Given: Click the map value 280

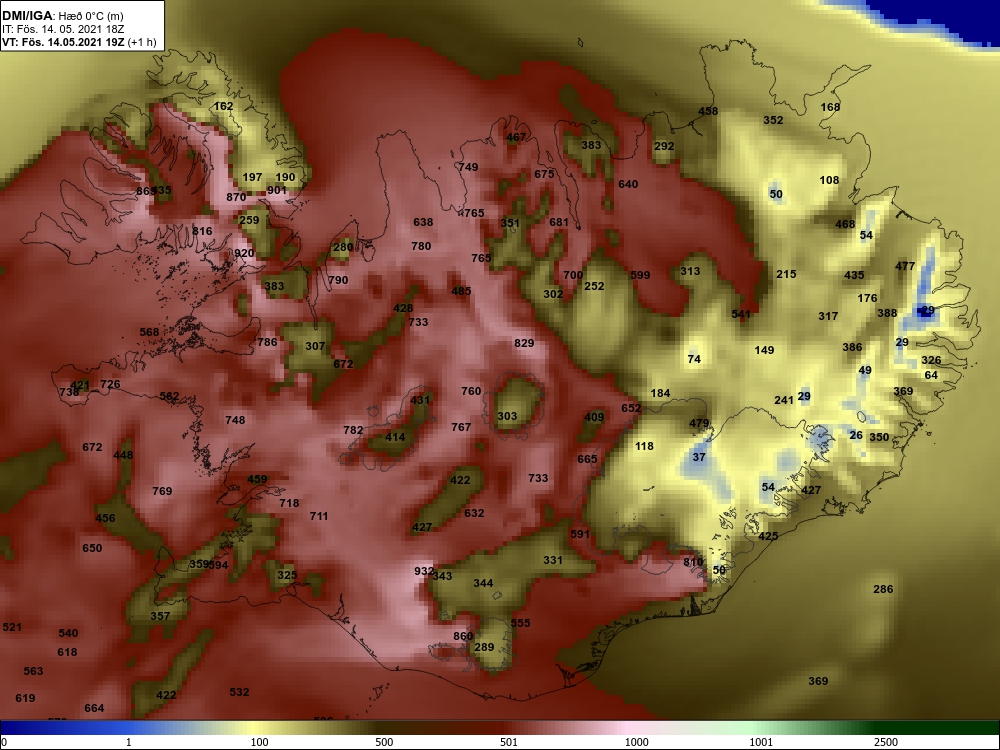Looking at the screenshot, I should point(343,247).
